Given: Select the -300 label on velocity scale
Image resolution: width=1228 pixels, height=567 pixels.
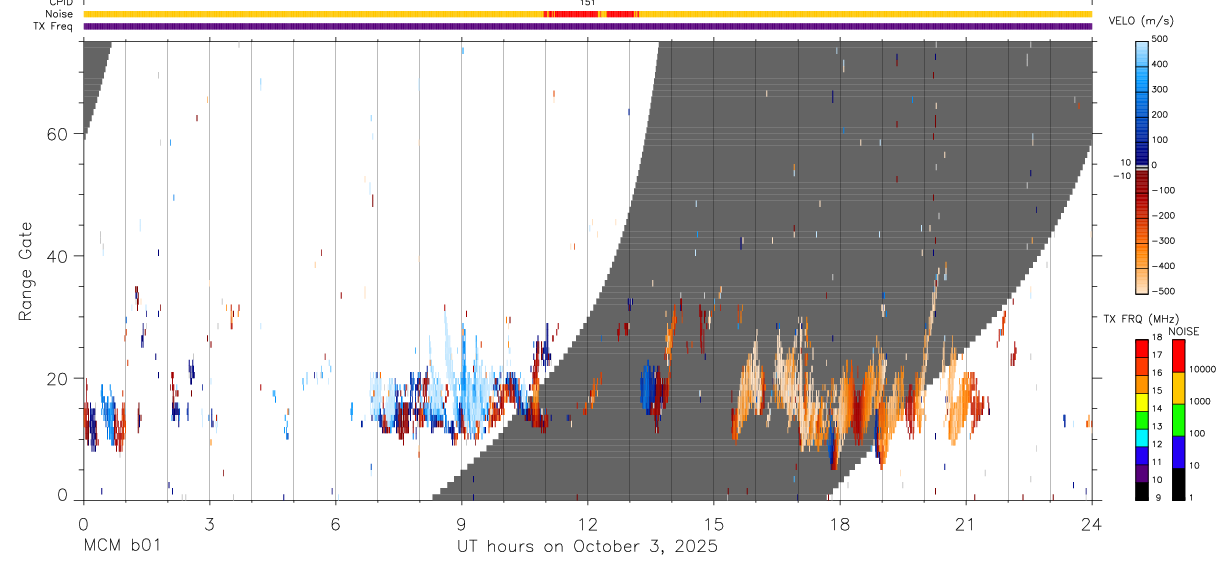Looking at the screenshot, I should [1165, 241].
